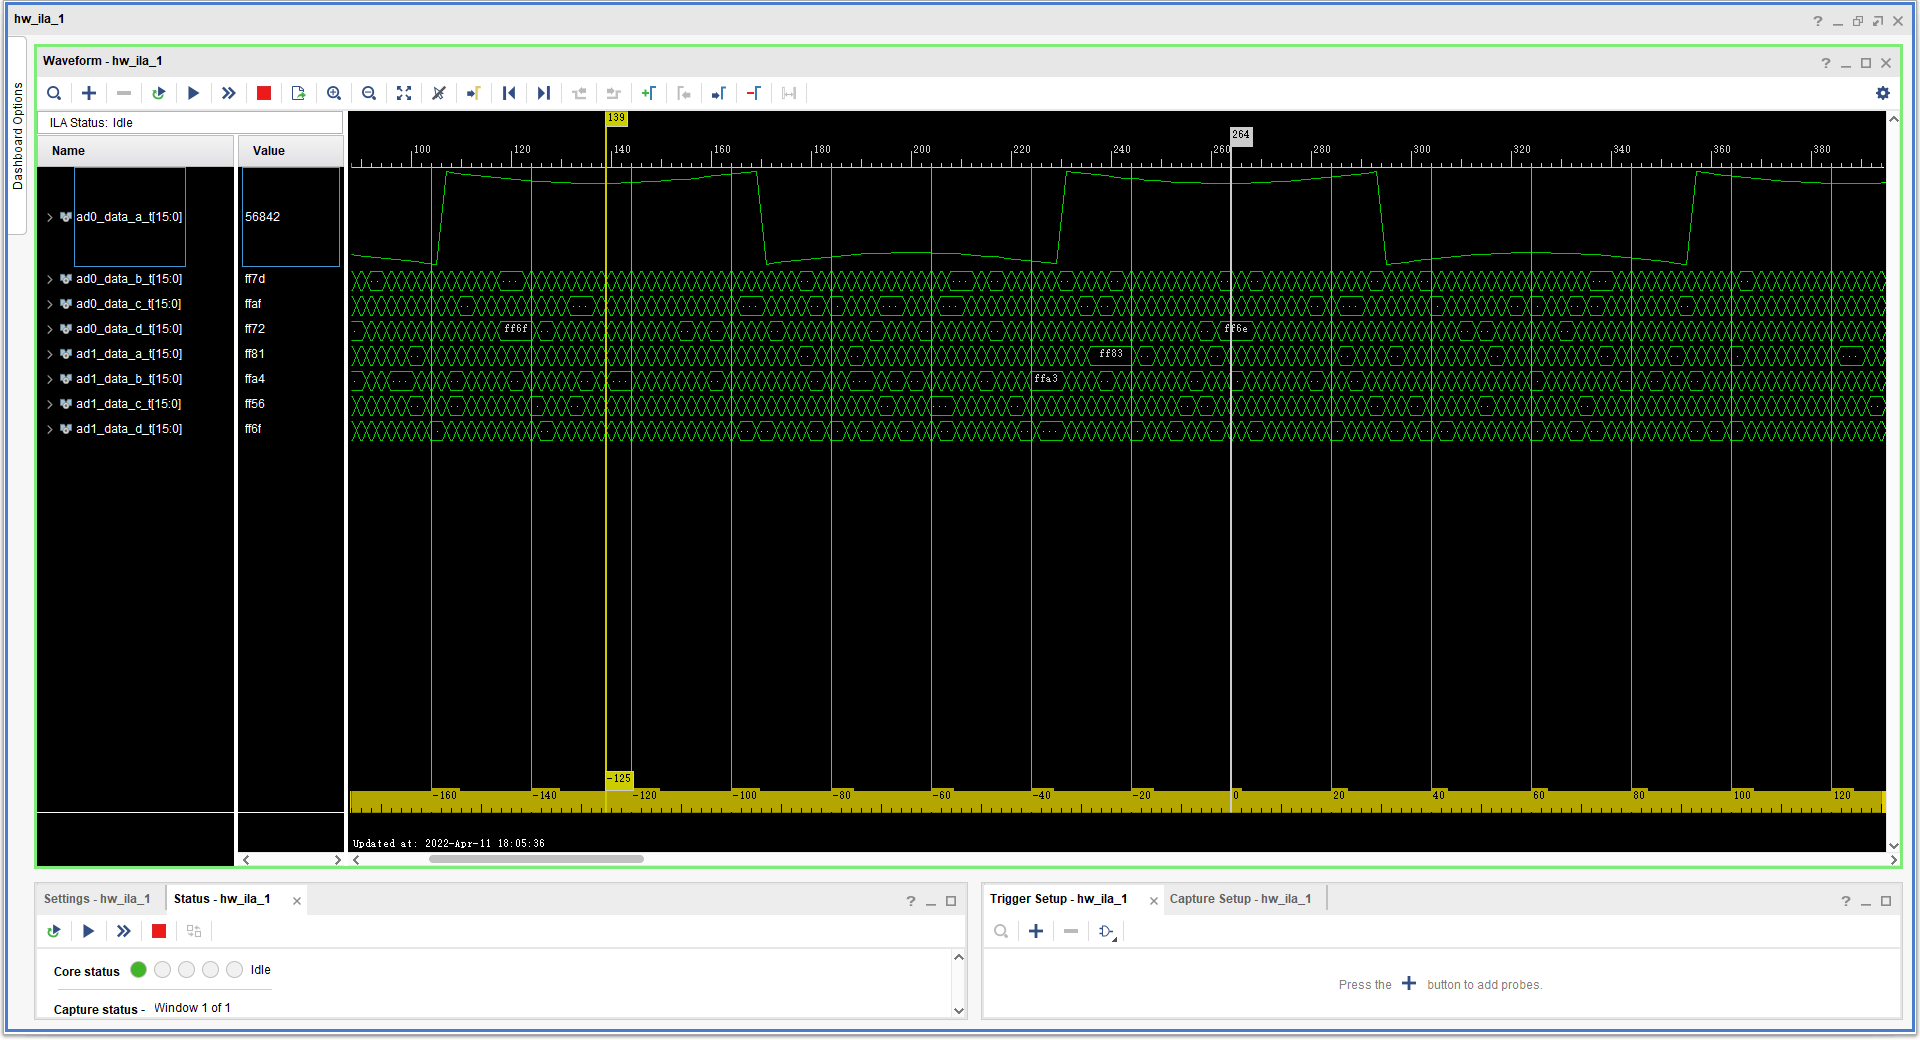The height and width of the screenshot is (1040, 1920).
Task: Select the ad1_data_c_t[15:0] signal row
Action: click(129, 404)
